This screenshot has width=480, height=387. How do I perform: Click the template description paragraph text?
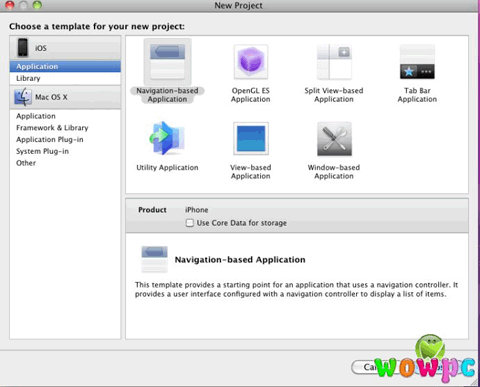(296, 289)
